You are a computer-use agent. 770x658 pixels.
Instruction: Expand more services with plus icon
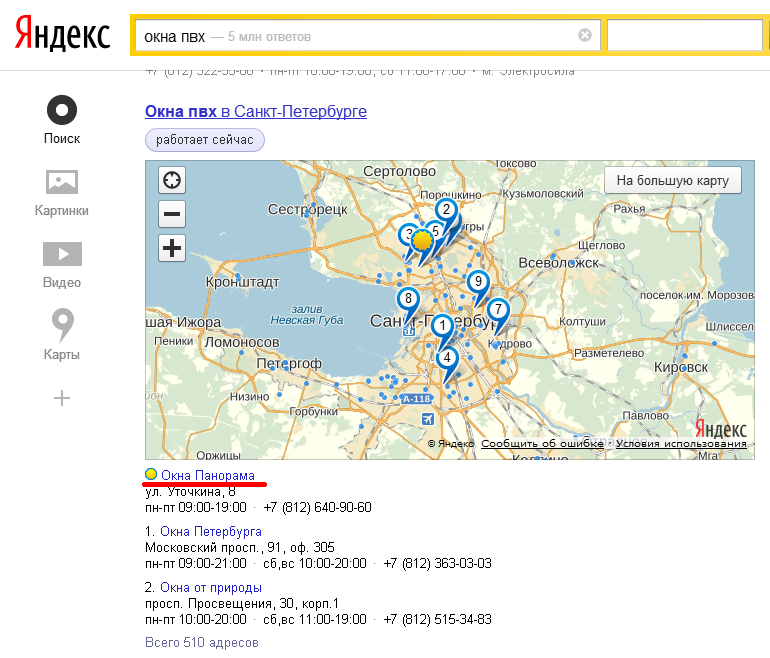coord(62,398)
